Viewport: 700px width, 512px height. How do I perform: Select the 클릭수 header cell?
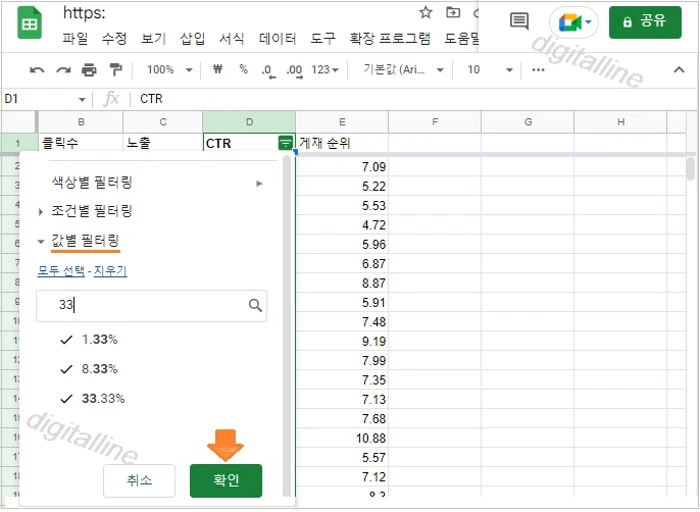(81, 143)
